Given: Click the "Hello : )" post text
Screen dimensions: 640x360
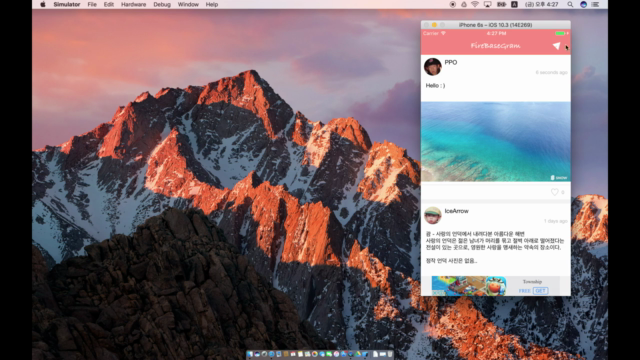Looking at the screenshot, I should tap(435, 86).
